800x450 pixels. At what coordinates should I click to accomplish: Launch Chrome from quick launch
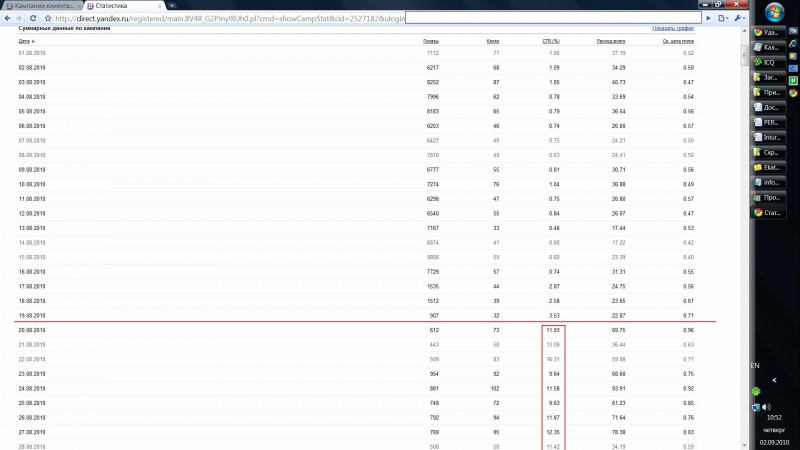pyautogui.click(x=793, y=93)
